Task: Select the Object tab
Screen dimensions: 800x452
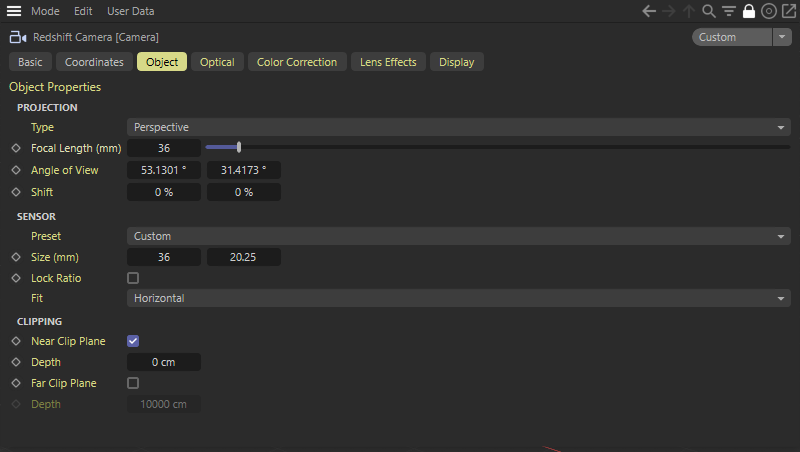Action: 162,62
